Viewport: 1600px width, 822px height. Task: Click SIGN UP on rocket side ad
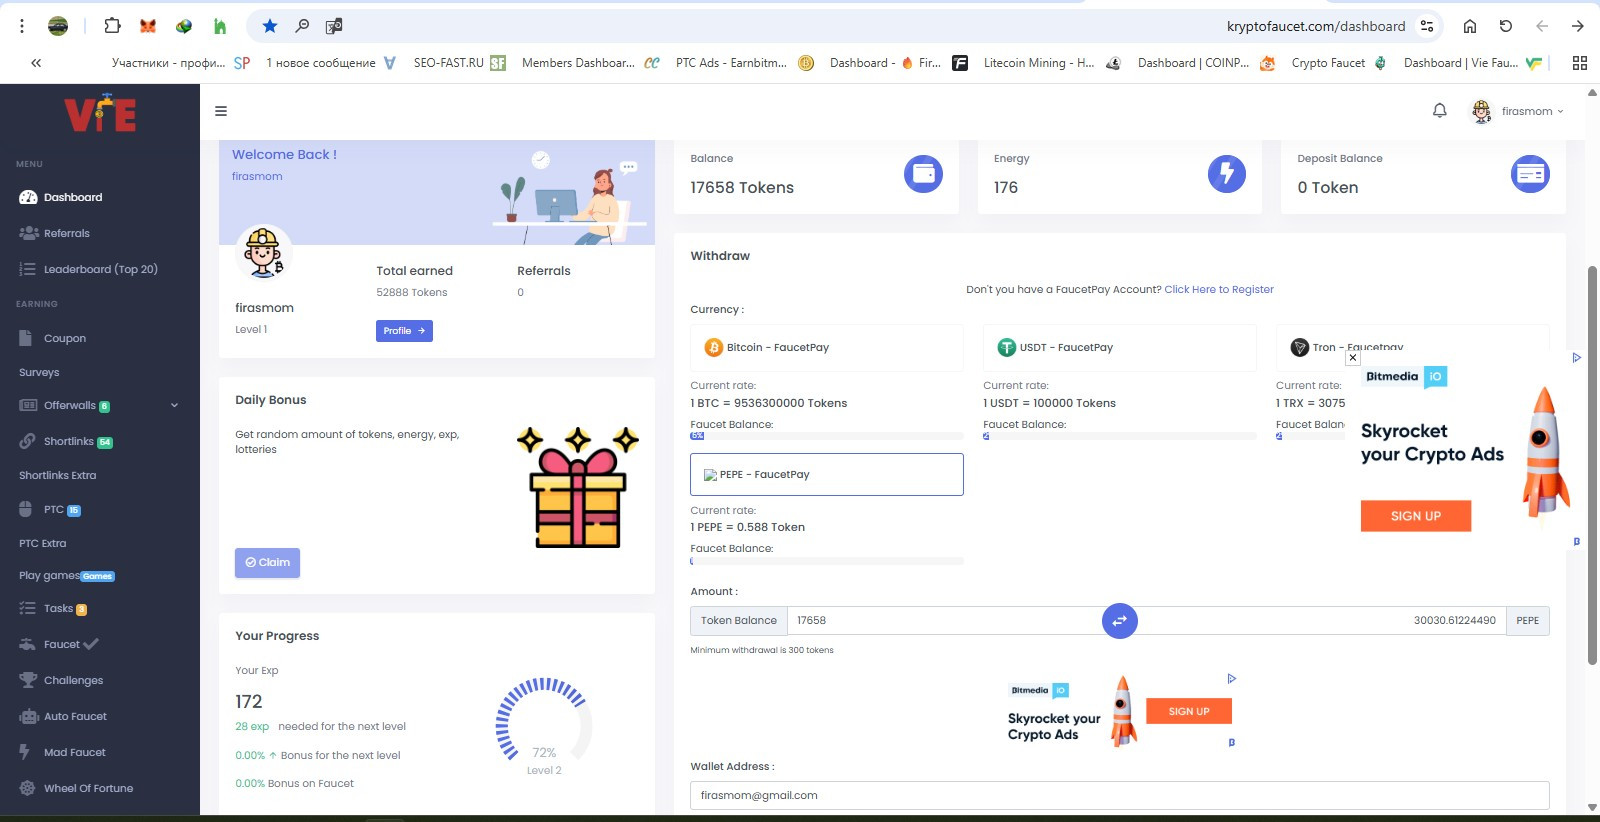click(x=1416, y=516)
